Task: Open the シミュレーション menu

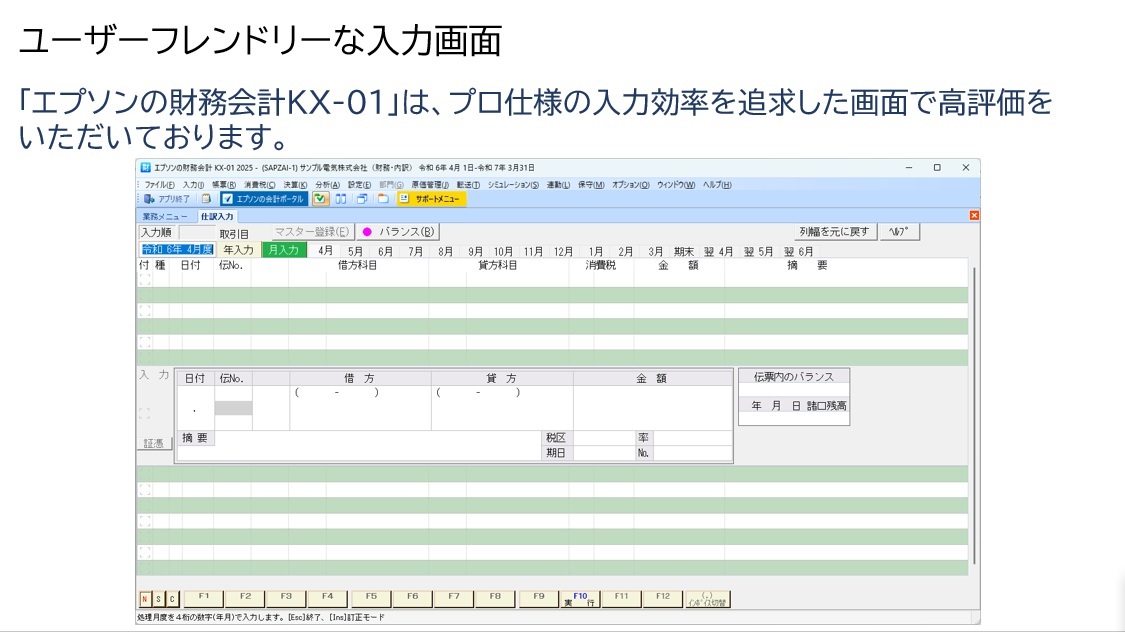Action: coord(513,185)
